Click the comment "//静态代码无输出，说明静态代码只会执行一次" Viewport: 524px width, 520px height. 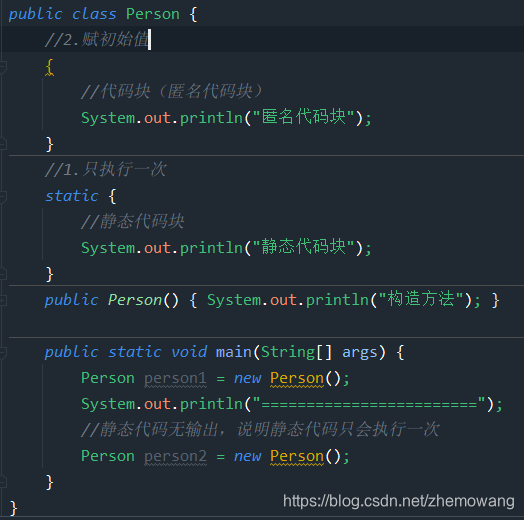pos(260,429)
